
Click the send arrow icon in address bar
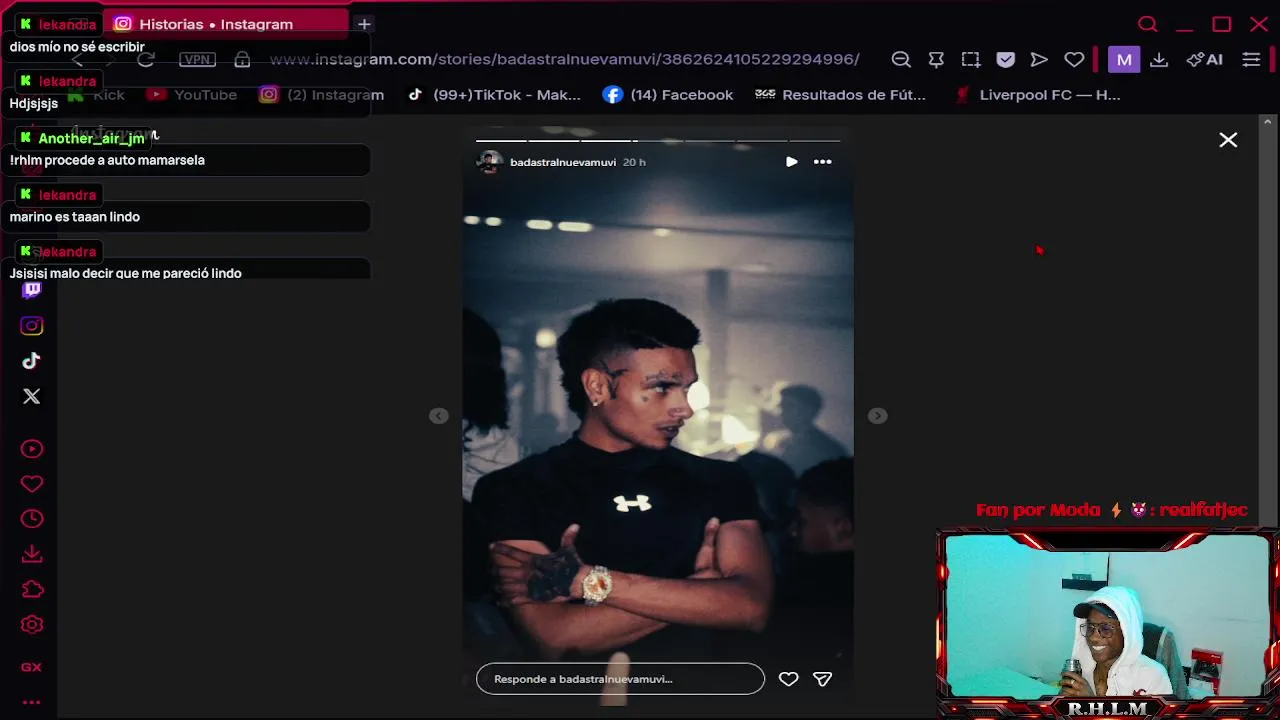tap(1040, 60)
